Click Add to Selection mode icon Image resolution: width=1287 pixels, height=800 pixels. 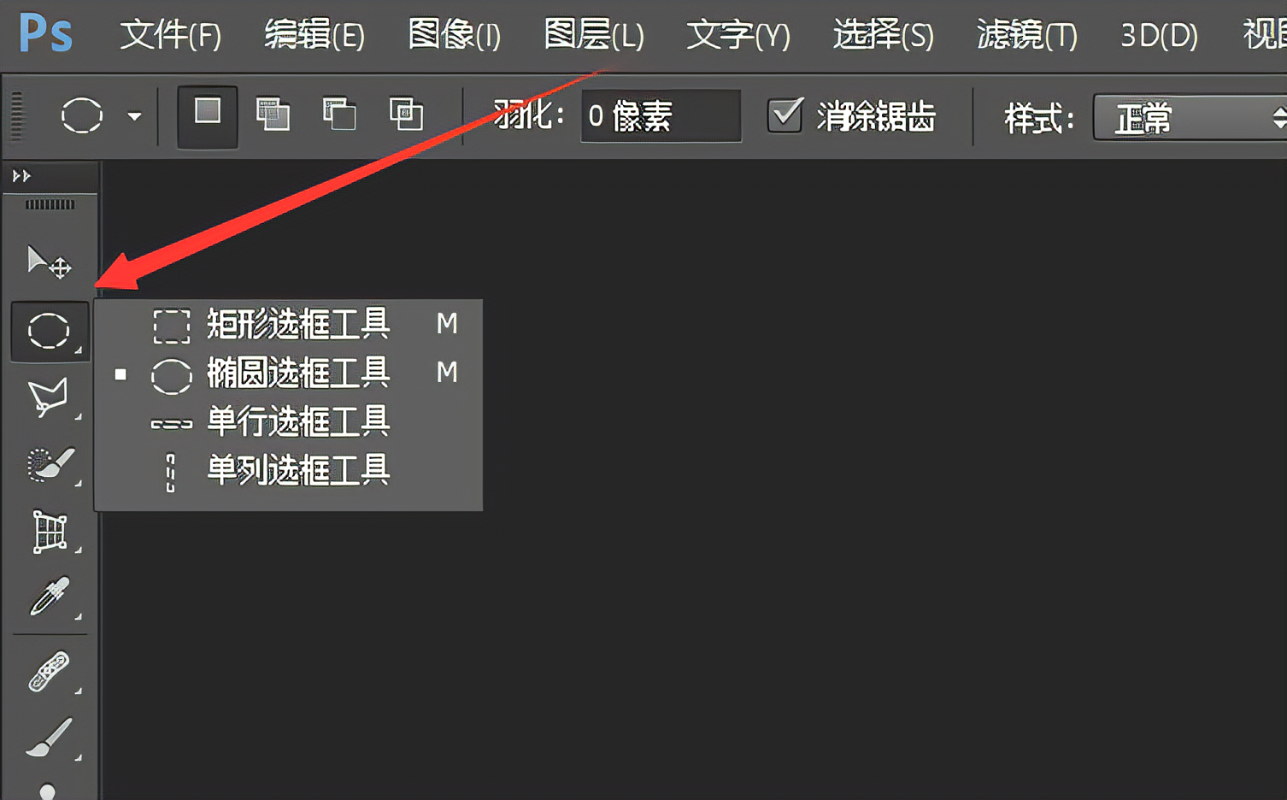273,115
